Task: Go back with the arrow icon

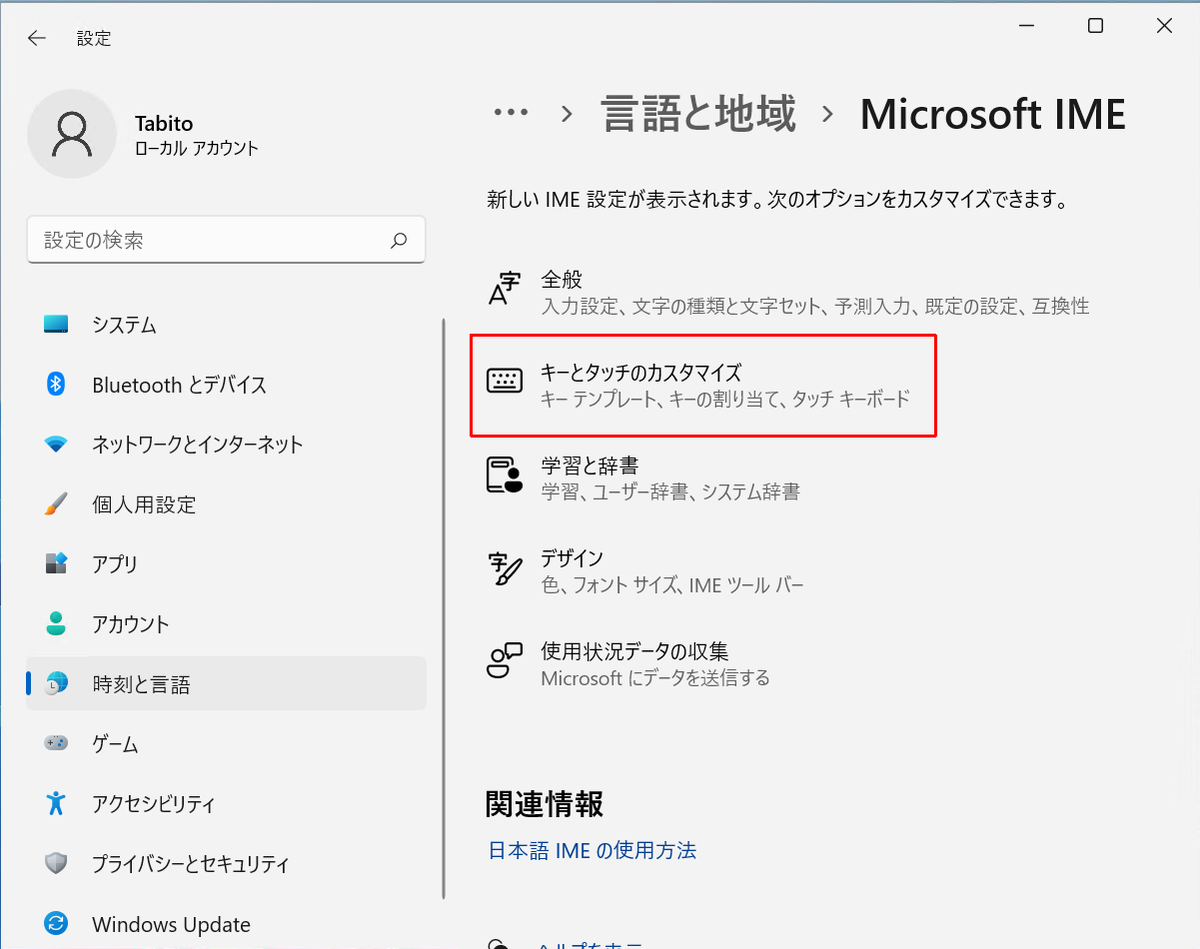Action: click(x=37, y=38)
